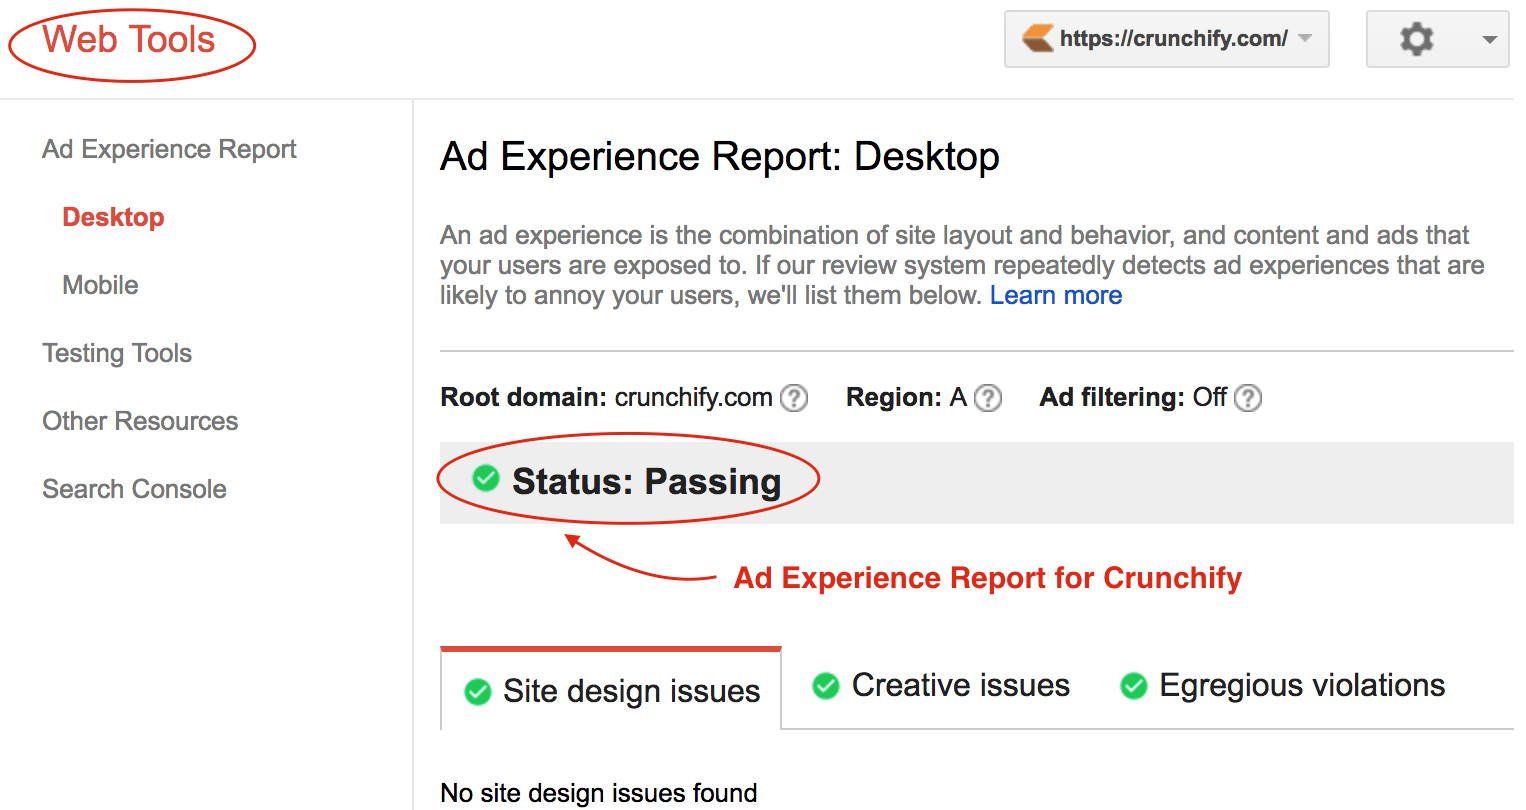Click help icon next to Ad filtering: Off
Viewport: 1526px width, 810px height.
(x=1248, y=398)
